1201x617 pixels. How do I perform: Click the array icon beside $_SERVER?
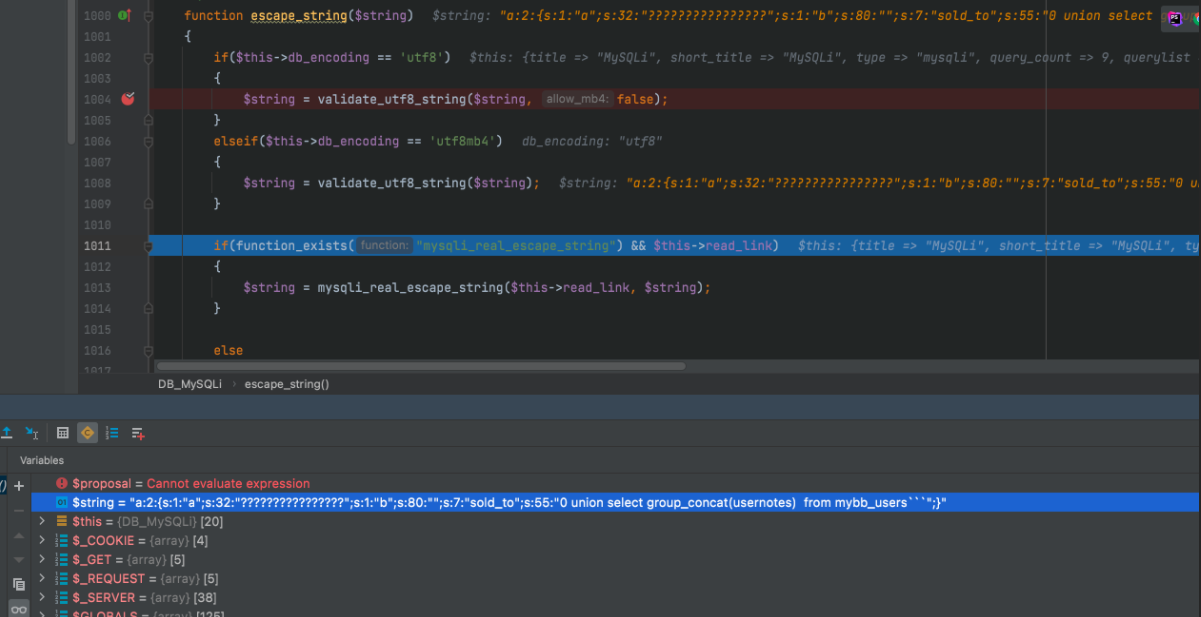(x=62, y=597)
